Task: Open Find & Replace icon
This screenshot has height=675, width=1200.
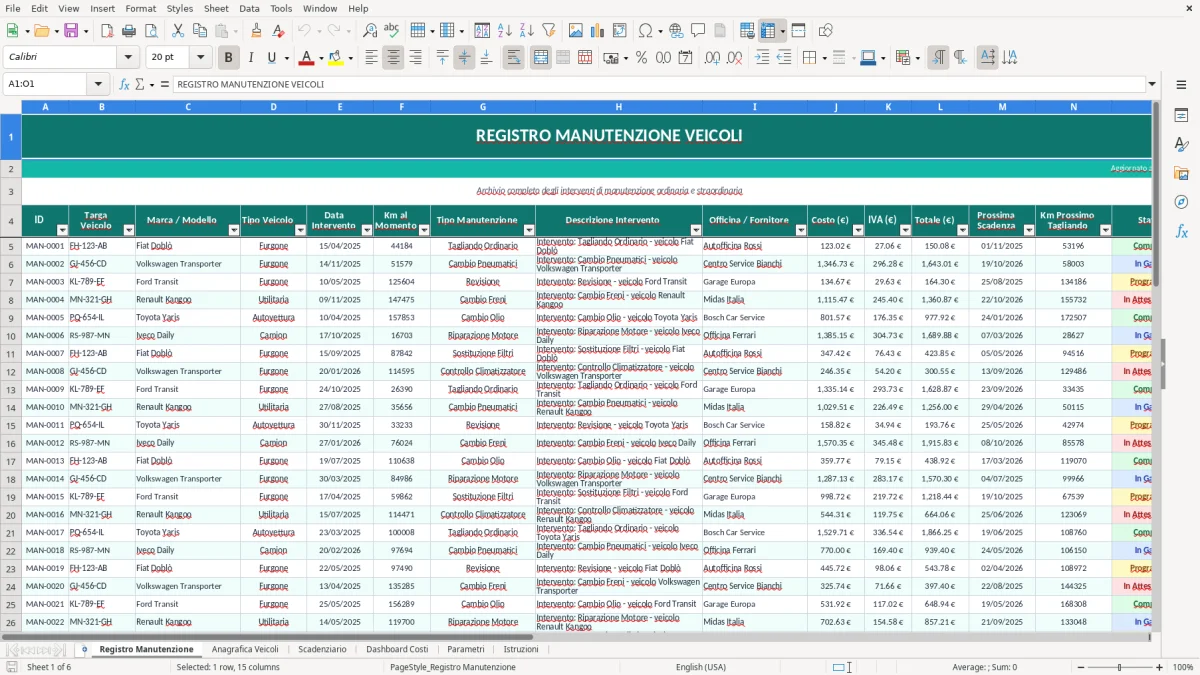Action: click(370, 31)
